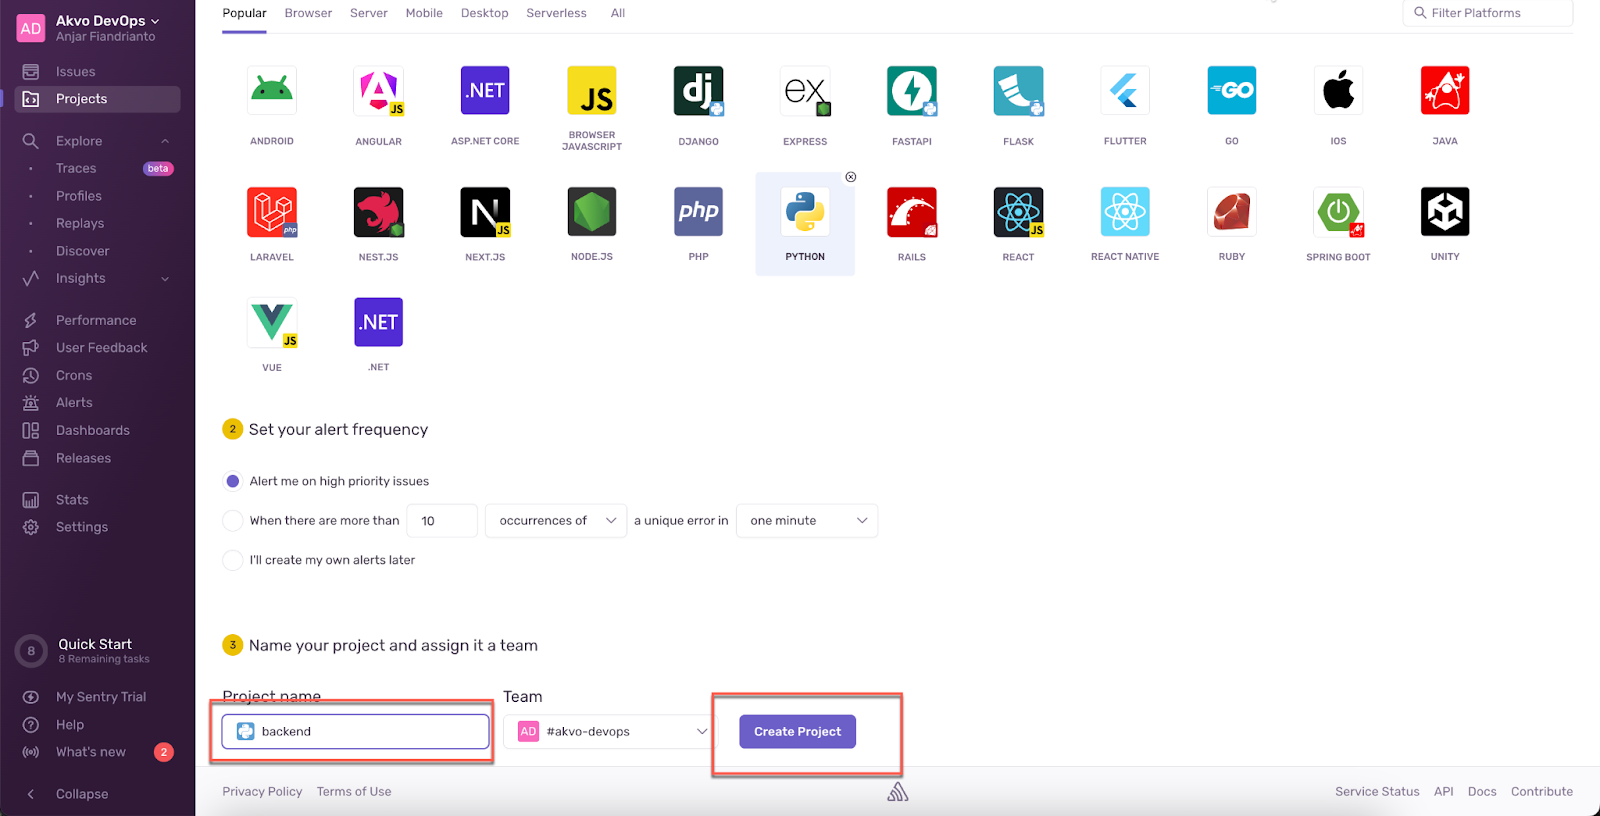Open the occurrences of dropdown

tap(556, 521)
